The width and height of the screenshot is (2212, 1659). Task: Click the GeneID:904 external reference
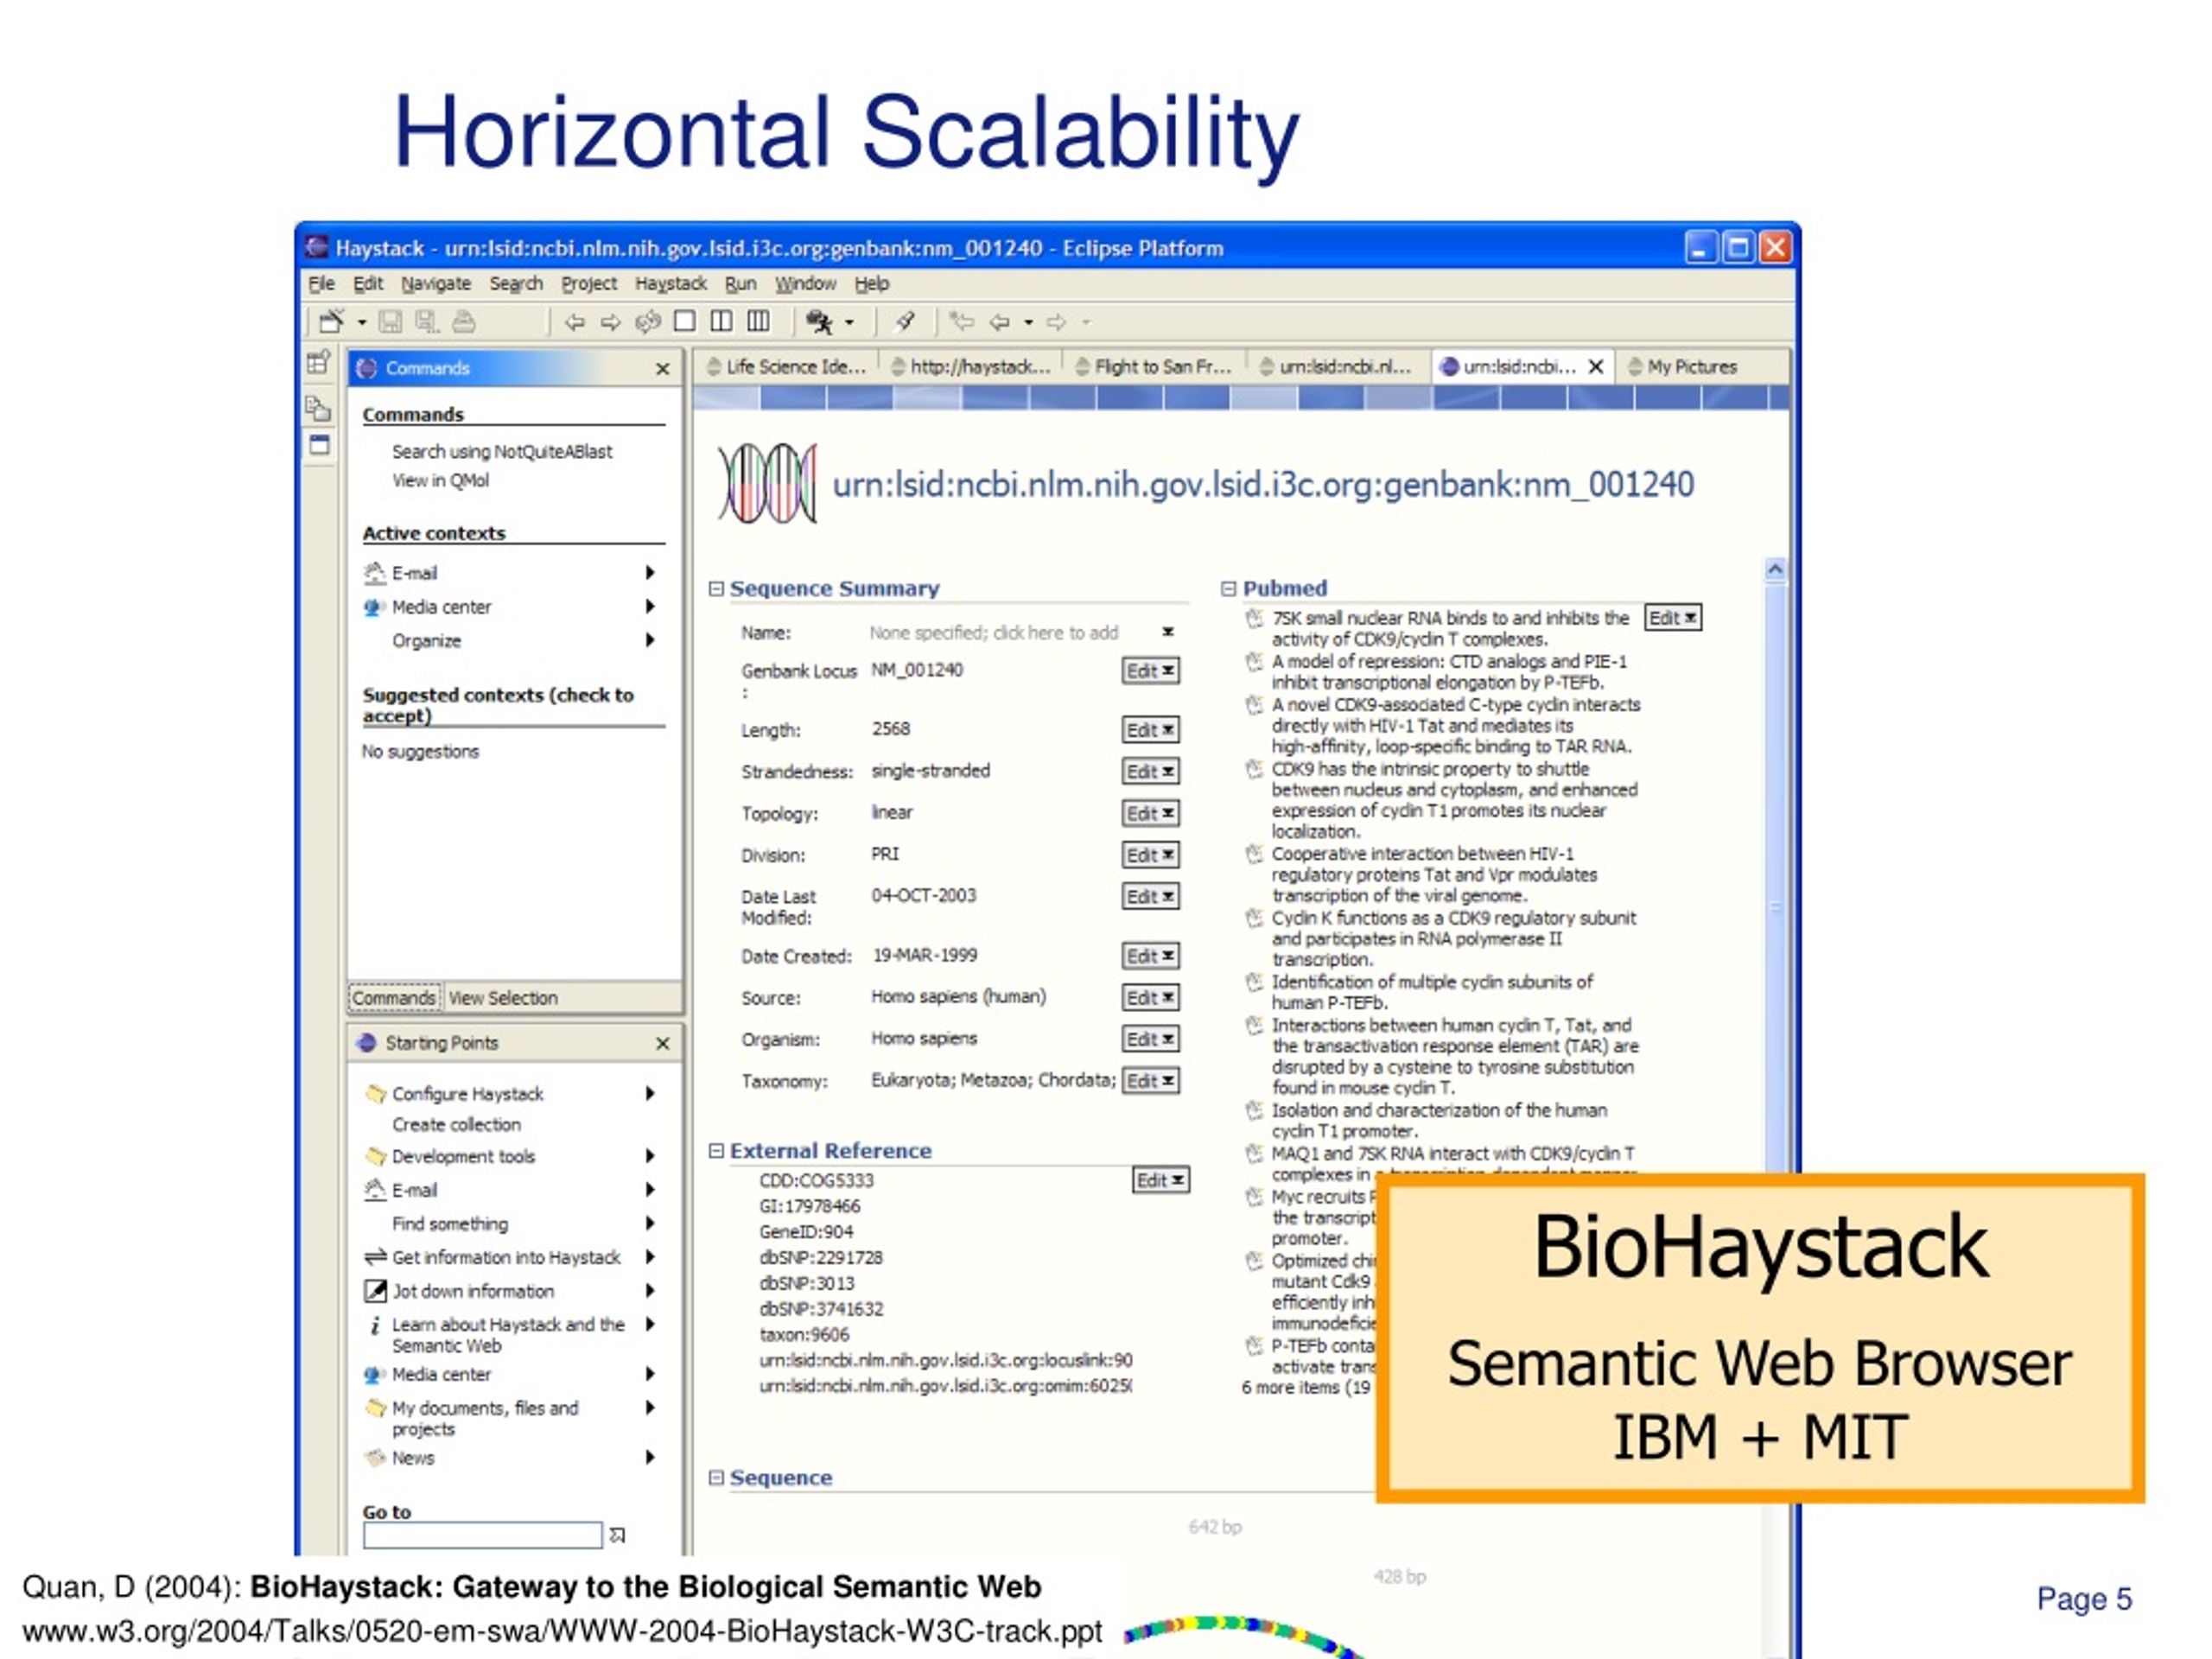pyautogui.click(x=806, y=1231)
